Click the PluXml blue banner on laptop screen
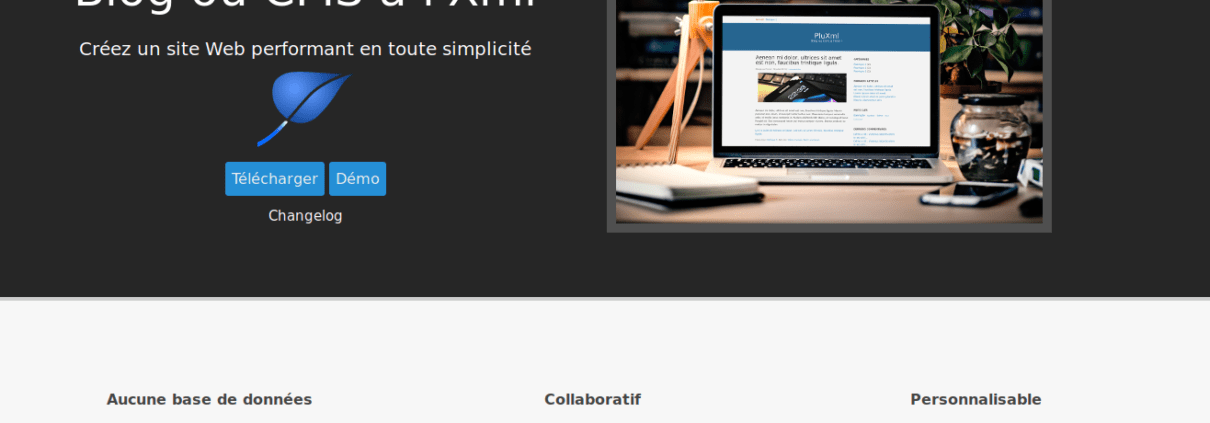Screen dimensions: 1210x423 pyautogui.click(x=826, y=37)
